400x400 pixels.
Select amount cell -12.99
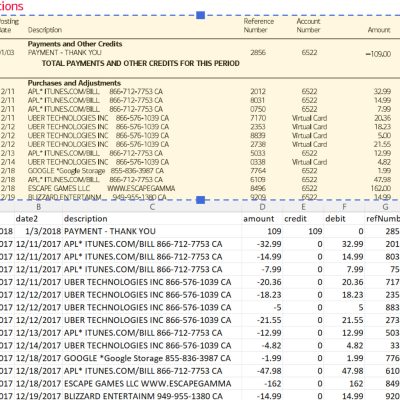coord(262,333)
